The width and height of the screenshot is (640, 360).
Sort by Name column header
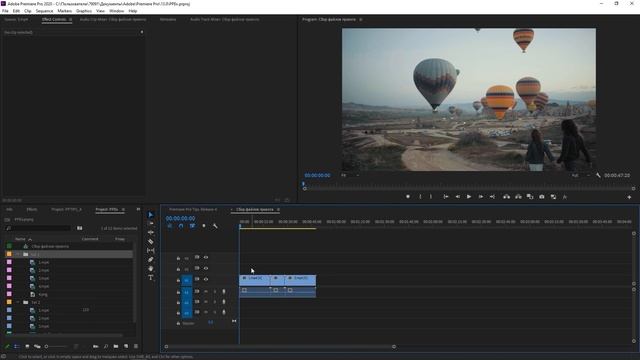tap(20, 239)
